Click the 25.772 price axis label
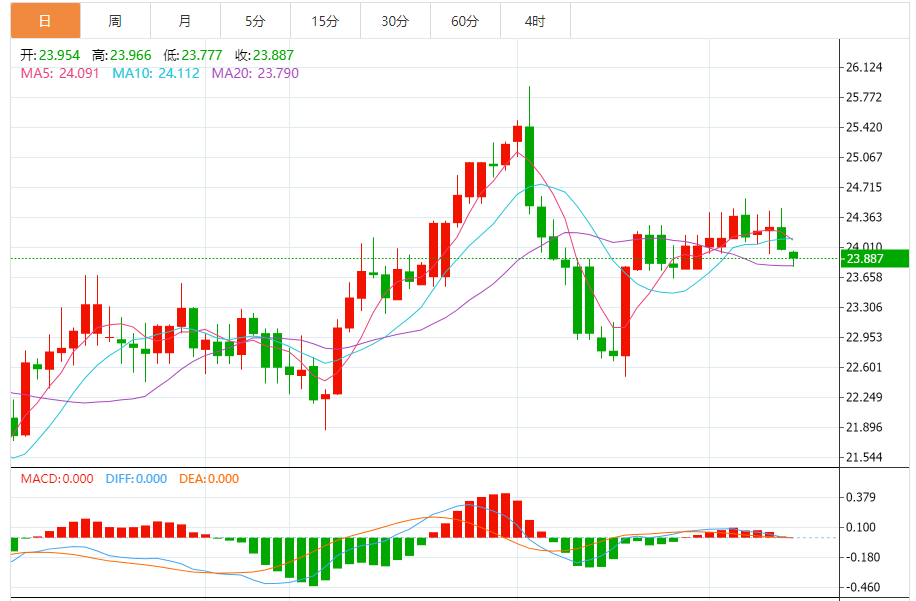Viewport: 916px width, 601px height. click(x=864, y=97)
